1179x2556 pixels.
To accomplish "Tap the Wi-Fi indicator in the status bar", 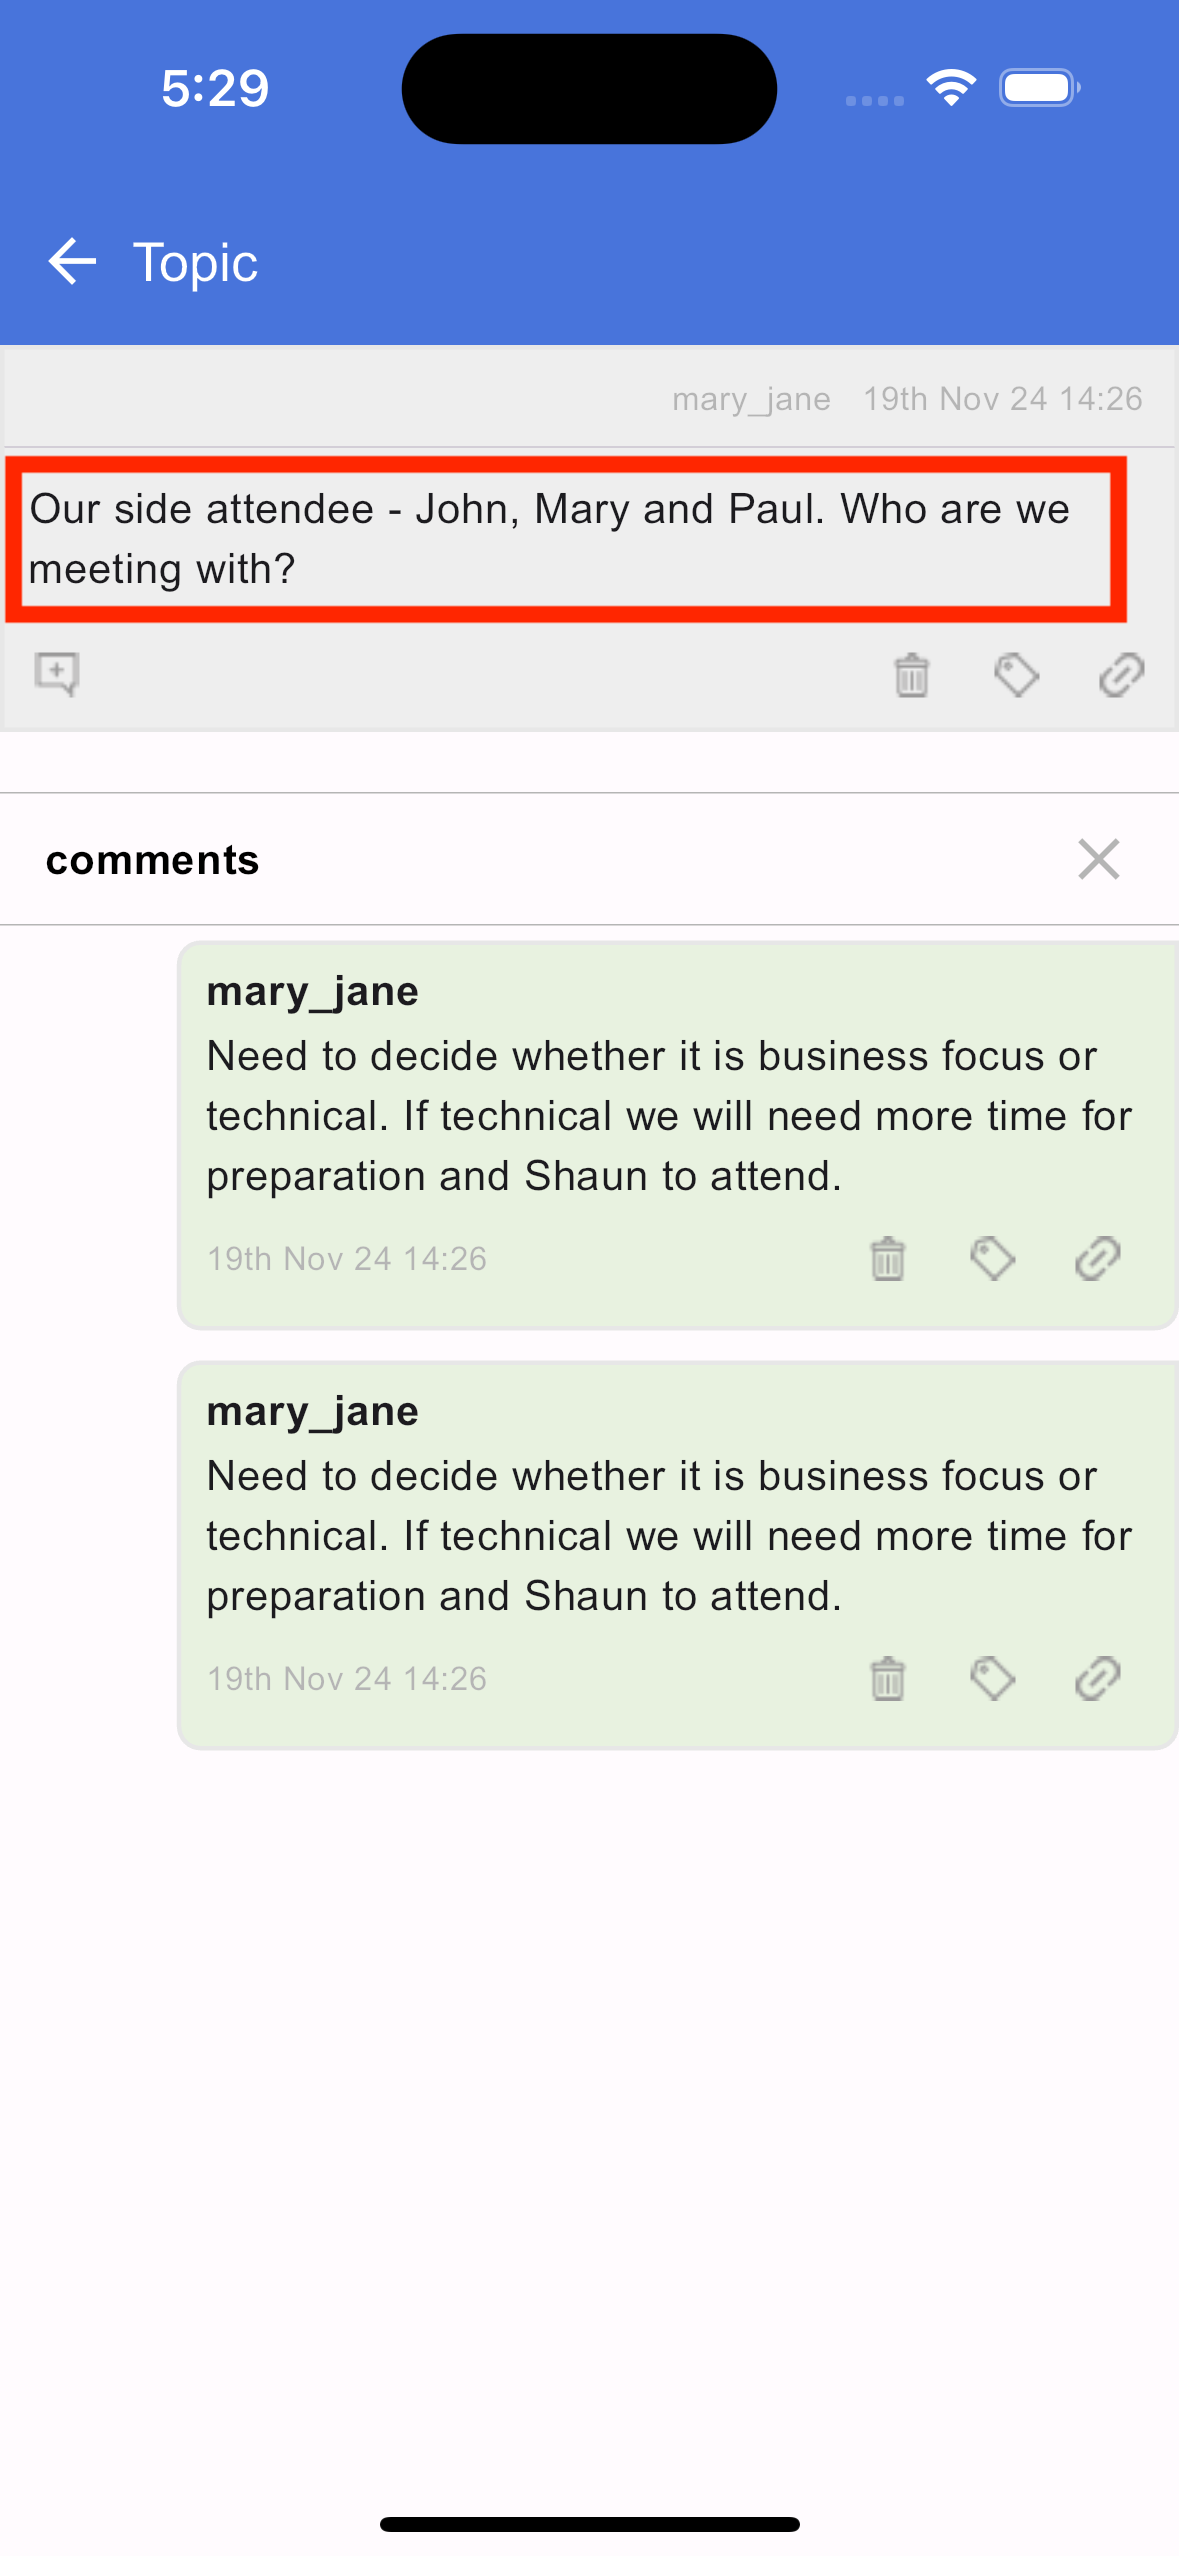I will pos(951,88).
